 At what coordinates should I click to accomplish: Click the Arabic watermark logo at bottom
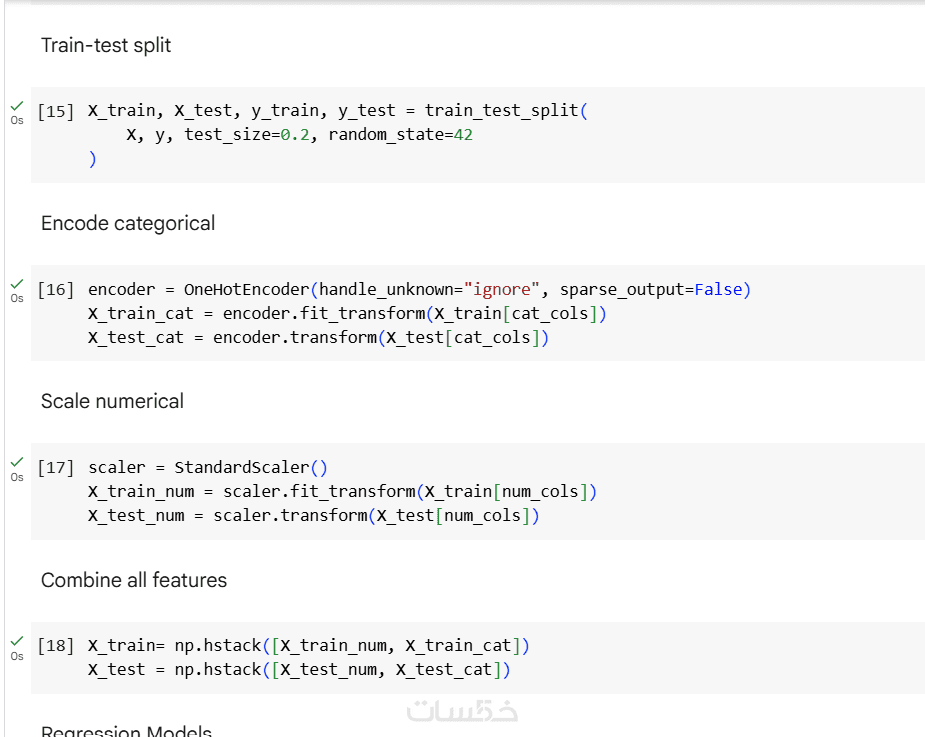[462, 711]
